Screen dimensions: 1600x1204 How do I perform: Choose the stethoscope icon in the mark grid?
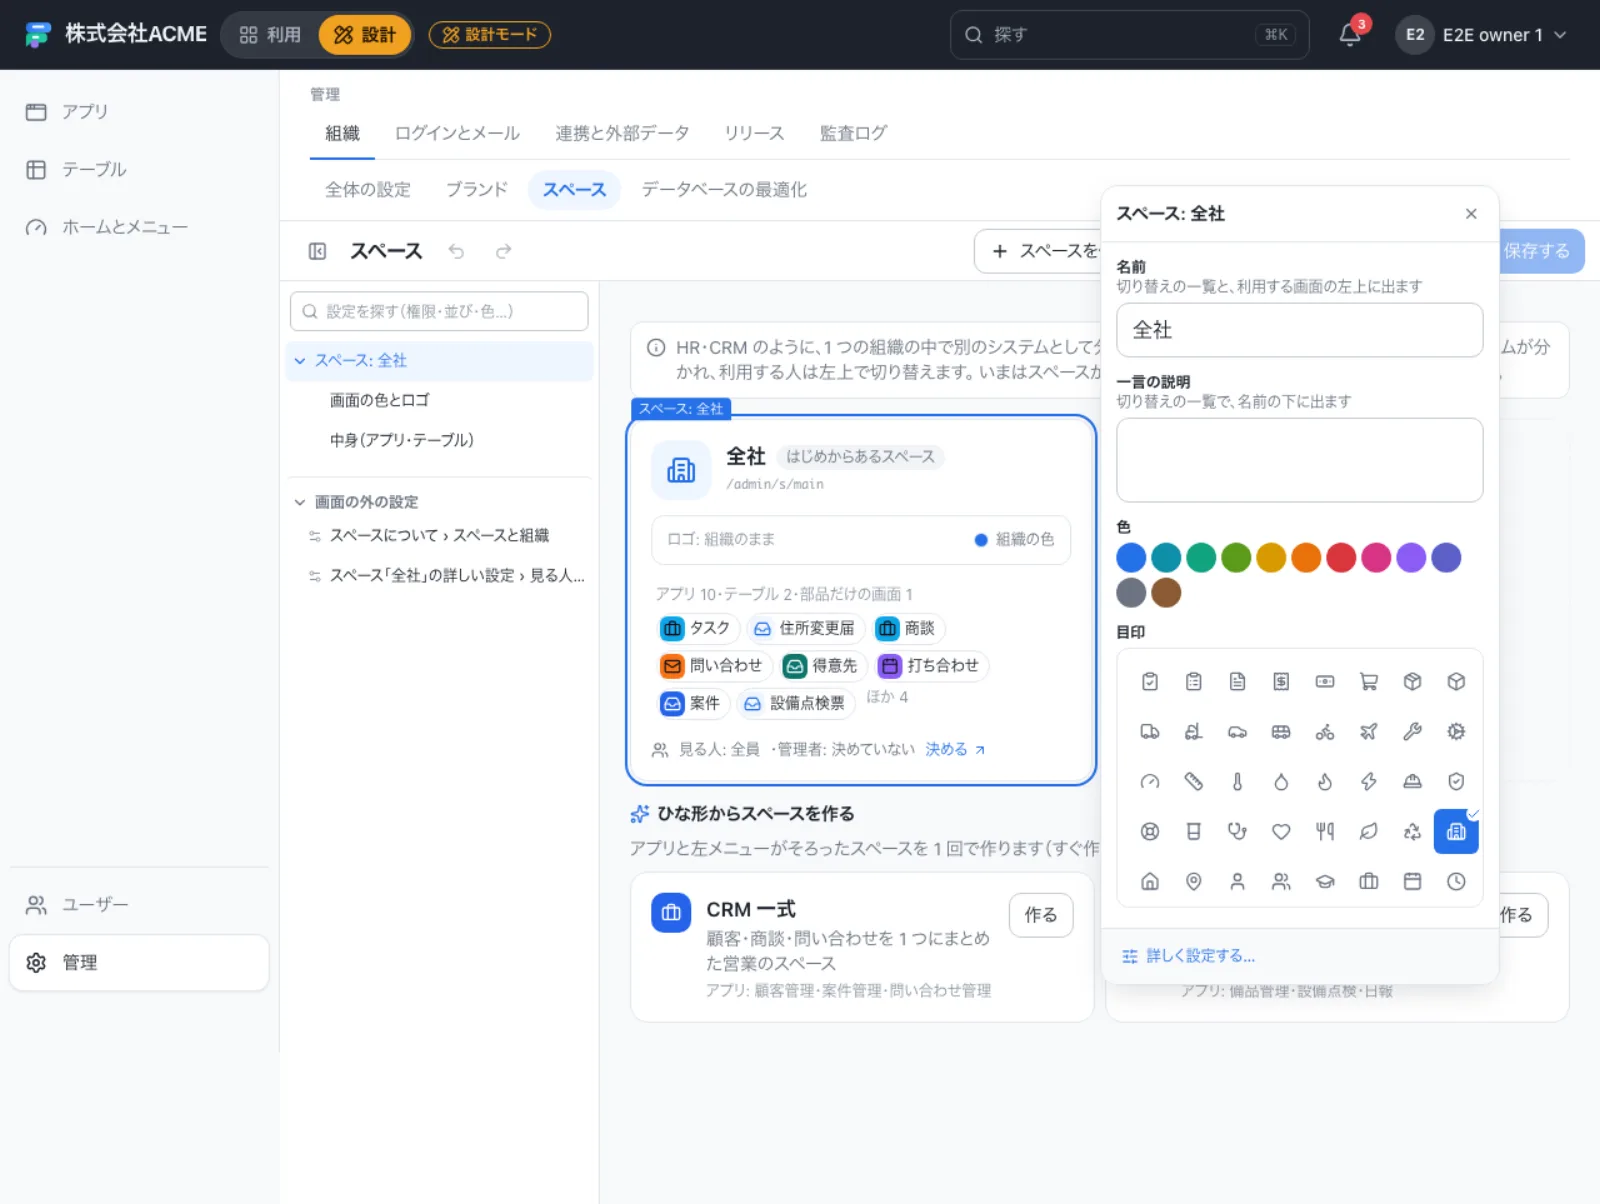(x=1238, y=831)
